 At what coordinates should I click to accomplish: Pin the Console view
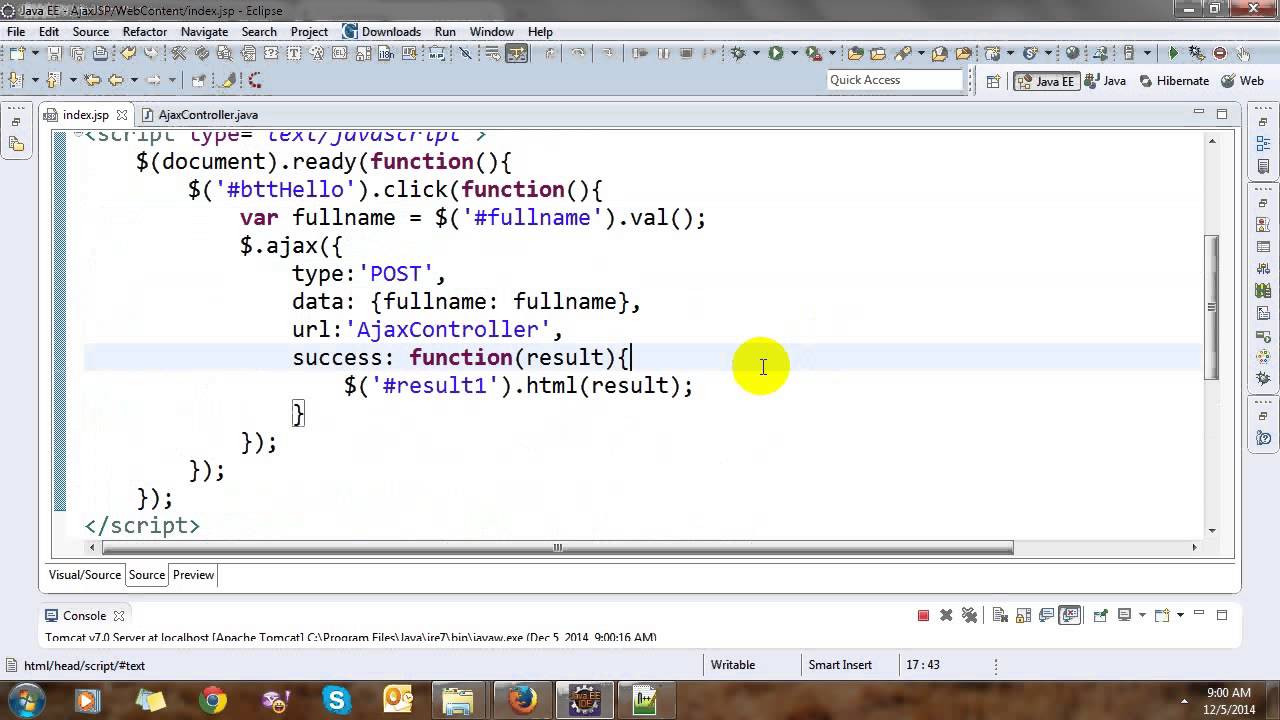tap(1100, 615)
